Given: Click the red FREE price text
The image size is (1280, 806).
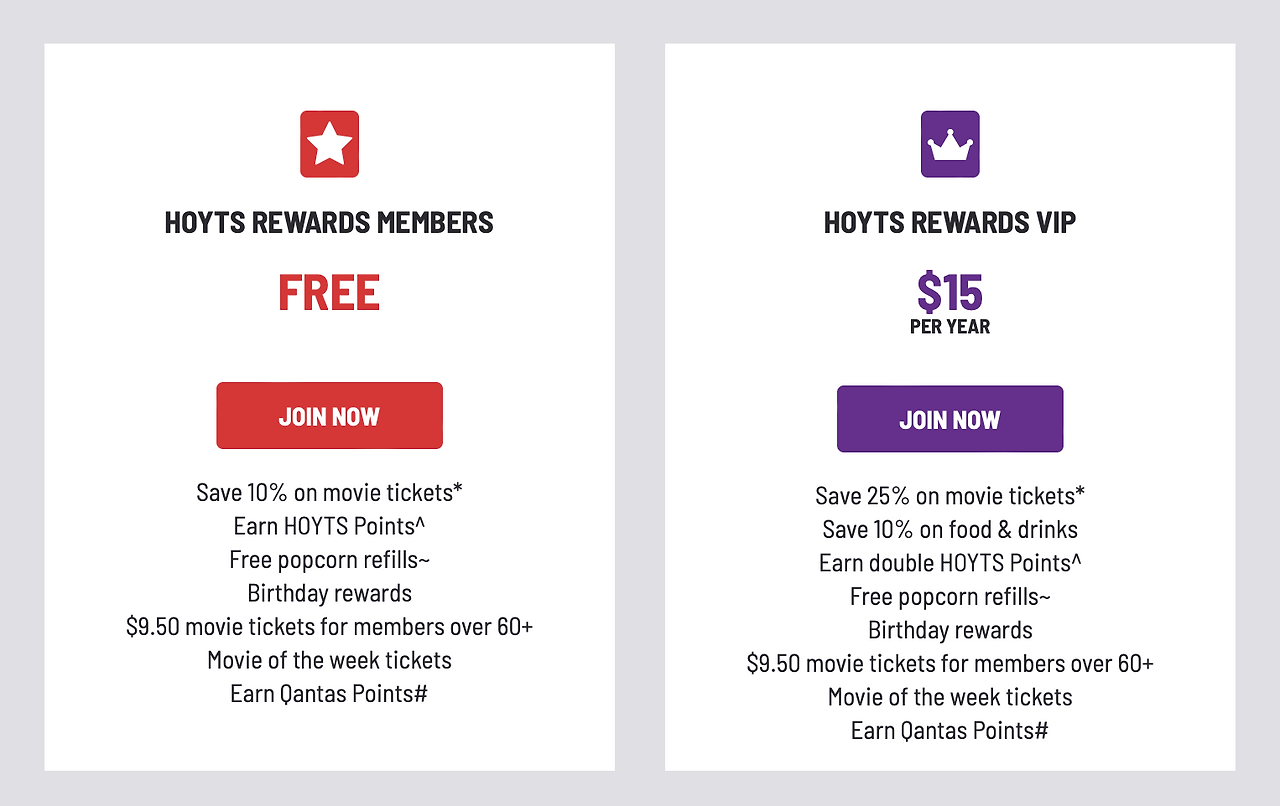Looking at the screenshot, I should coord(329,293).
